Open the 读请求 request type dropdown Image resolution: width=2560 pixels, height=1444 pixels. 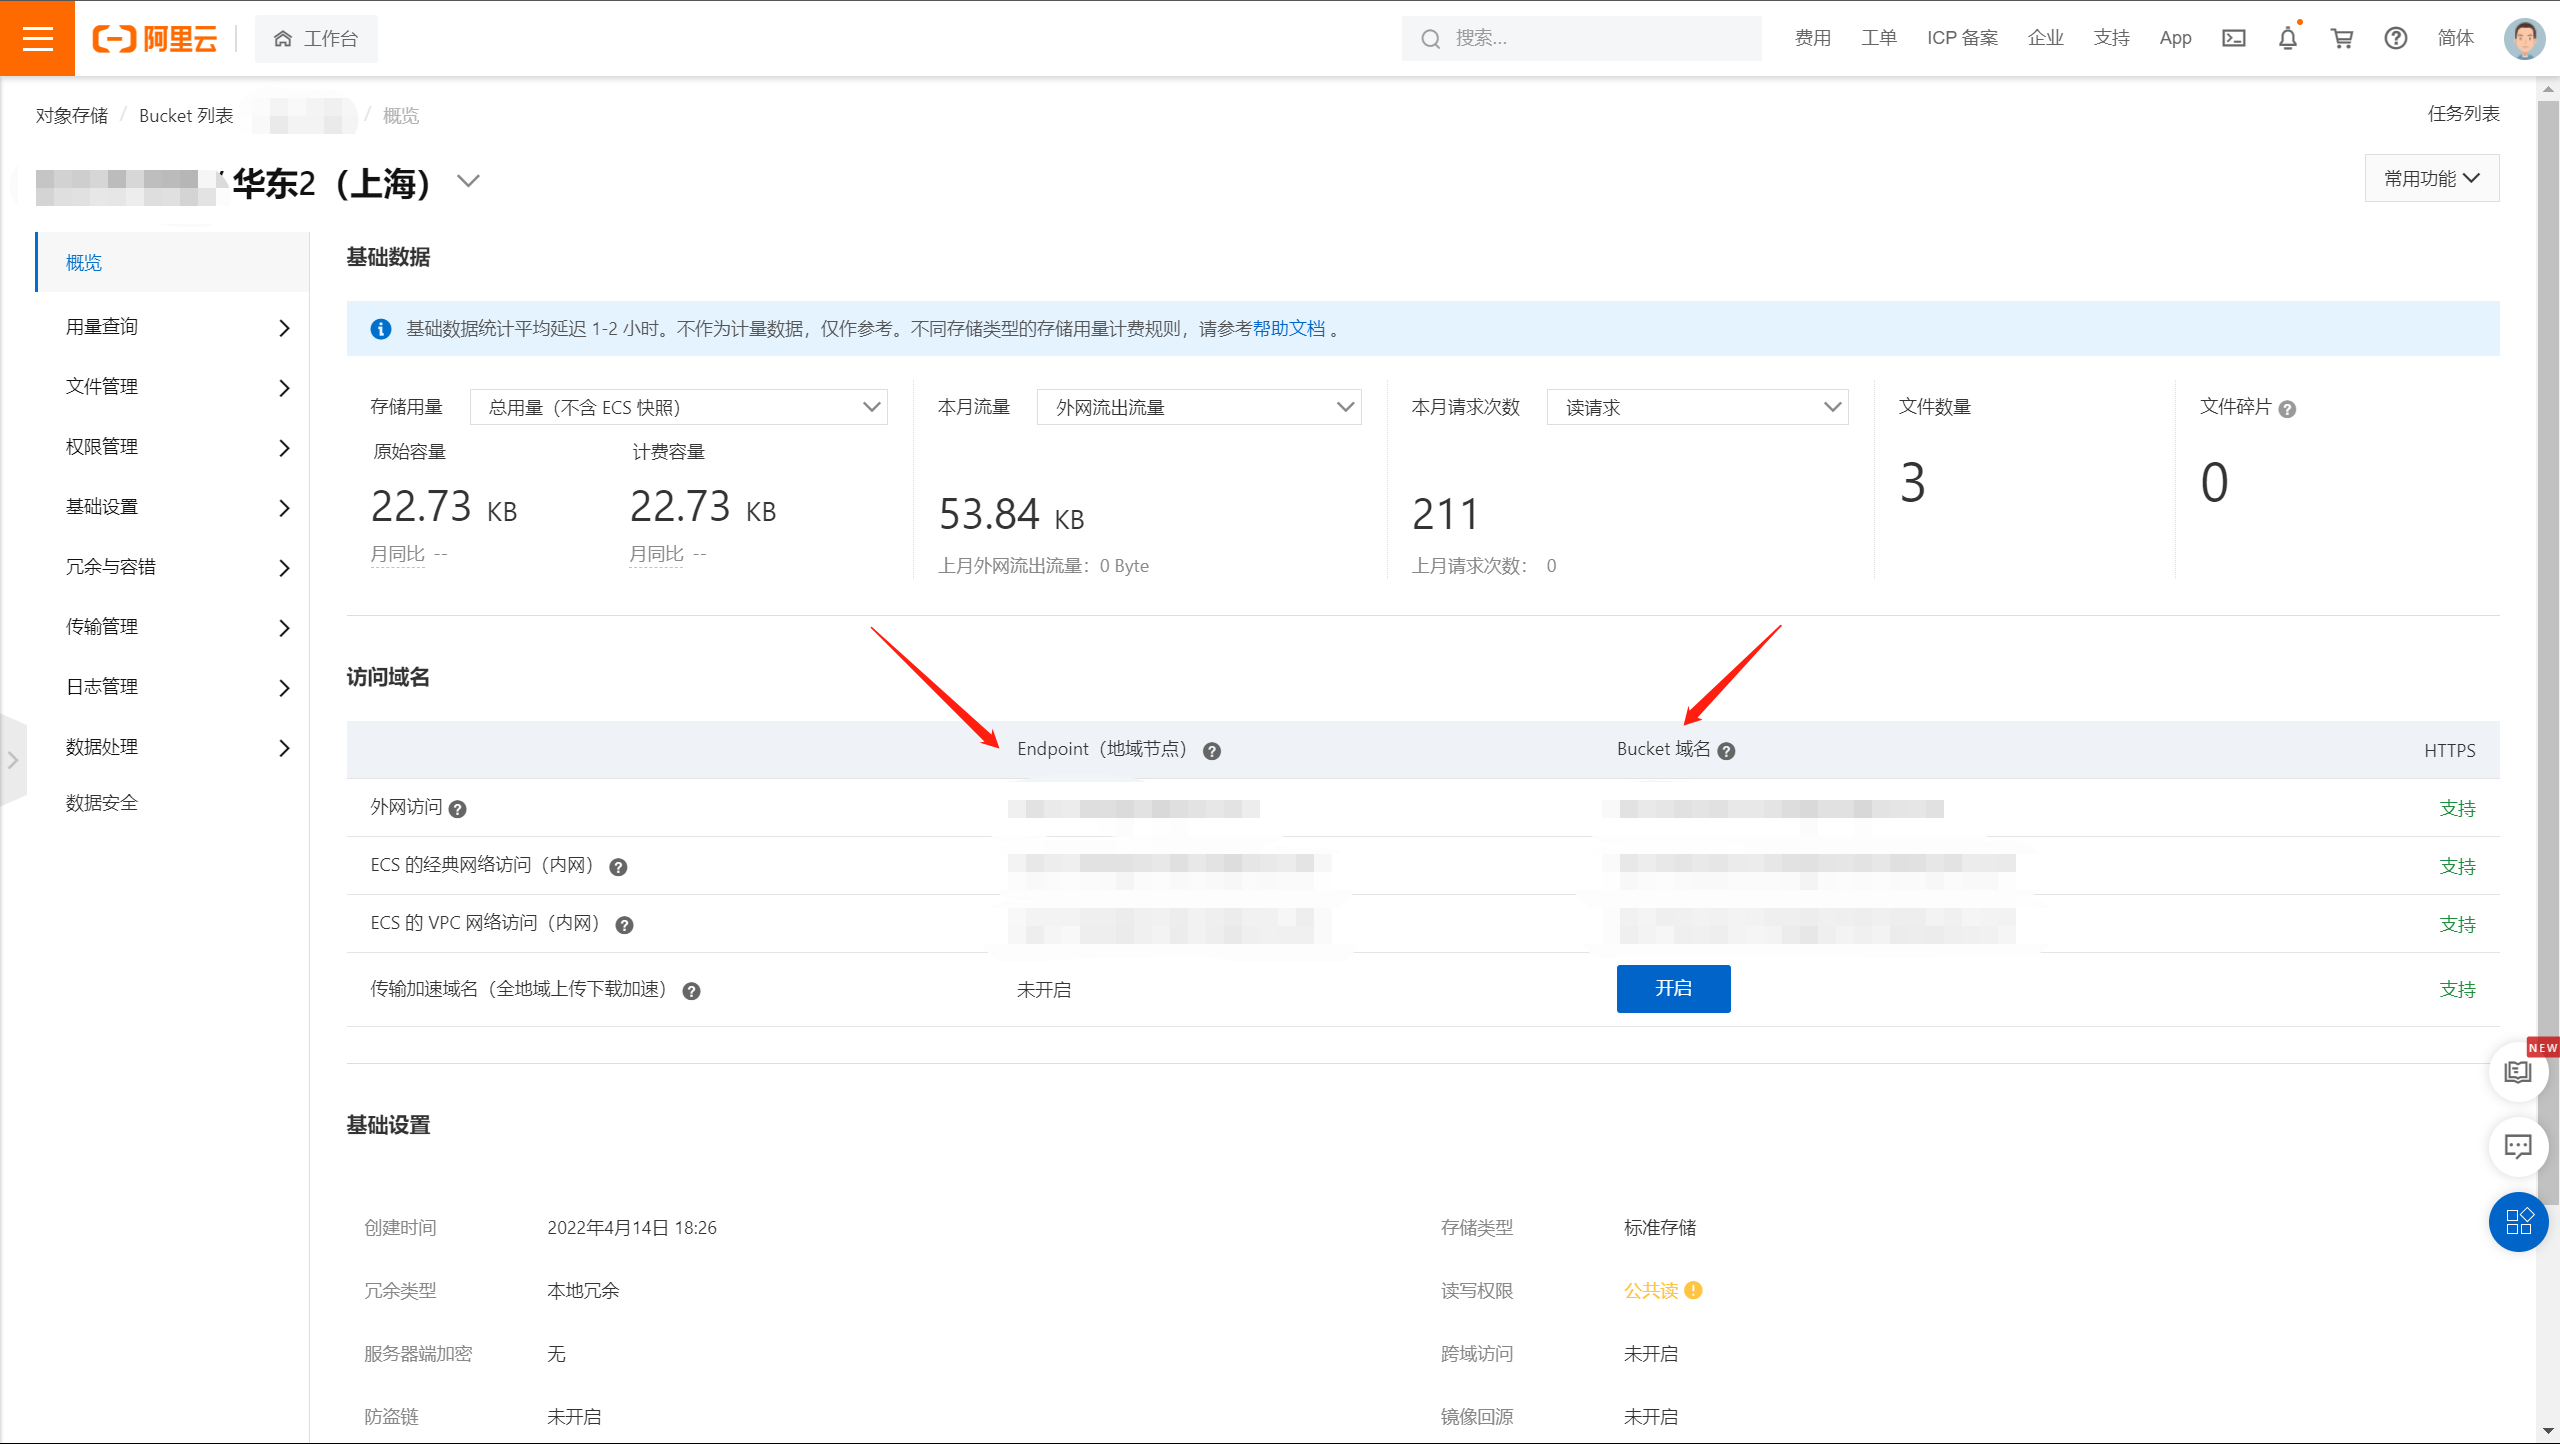click(1696, 407)
